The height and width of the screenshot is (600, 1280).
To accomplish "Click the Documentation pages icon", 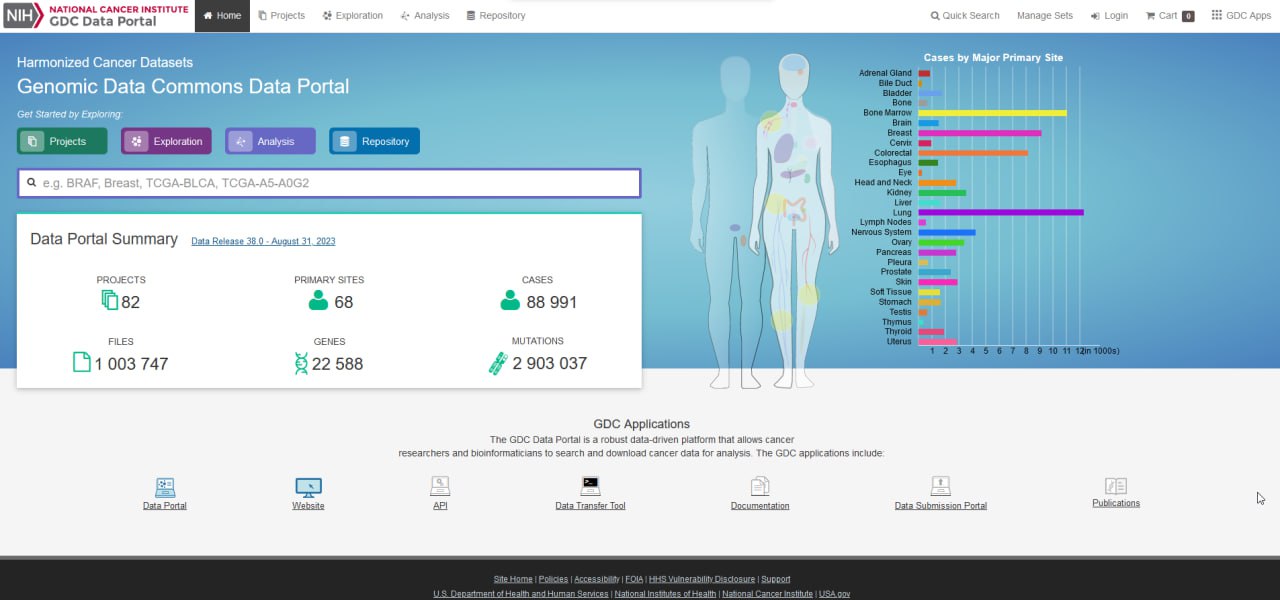I will (760, 486).
